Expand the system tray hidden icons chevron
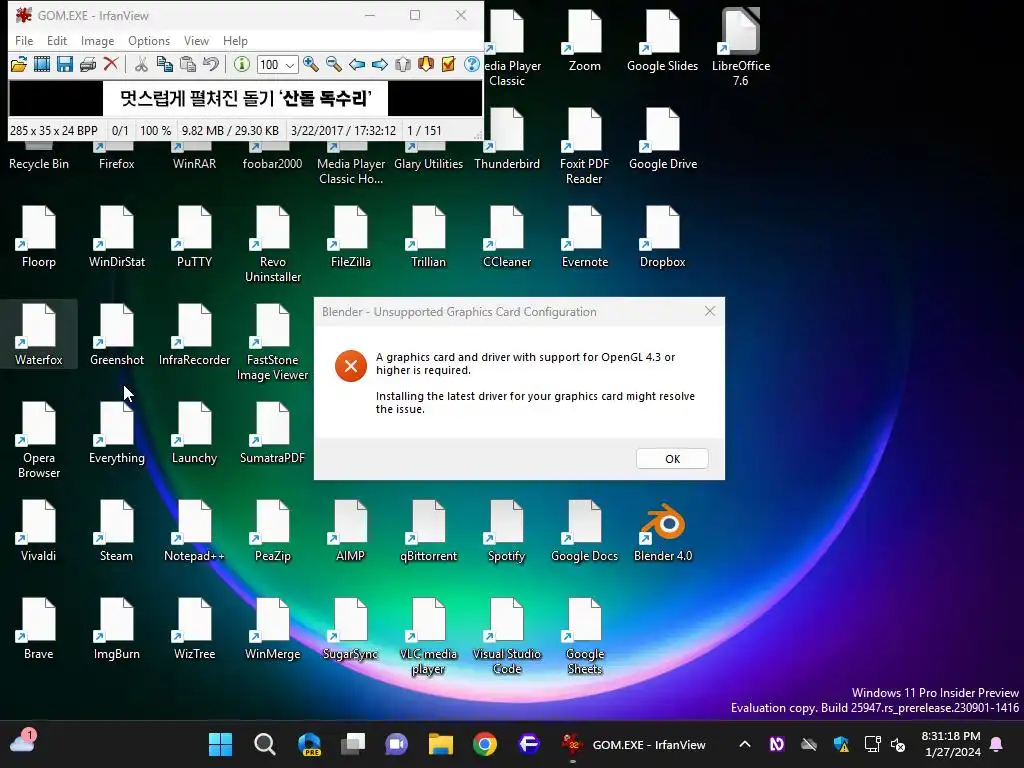 coord(744,744)
